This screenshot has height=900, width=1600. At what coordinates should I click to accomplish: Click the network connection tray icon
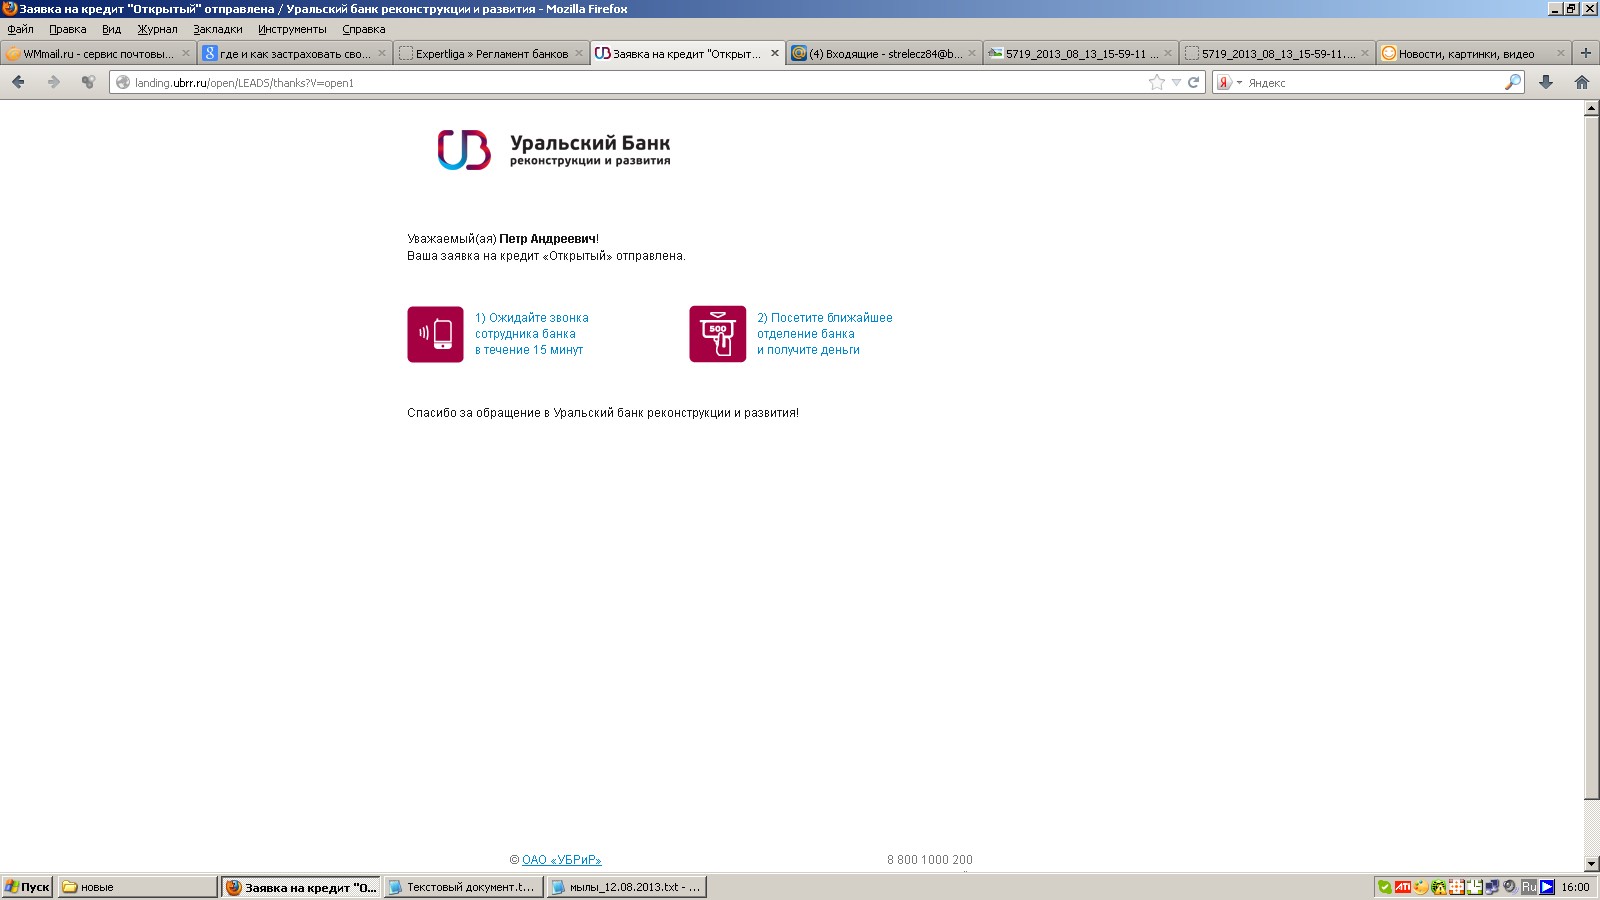(1492, 887)
